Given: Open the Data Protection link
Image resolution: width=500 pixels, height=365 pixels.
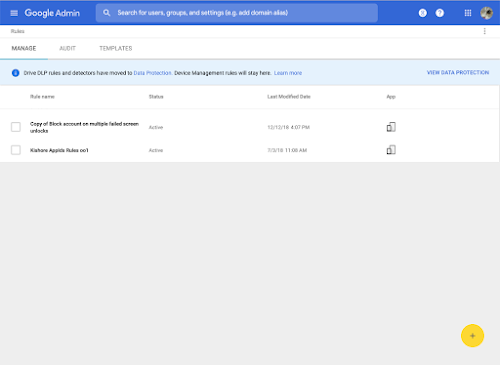Looking at the screenshot, I should [152, 73].
